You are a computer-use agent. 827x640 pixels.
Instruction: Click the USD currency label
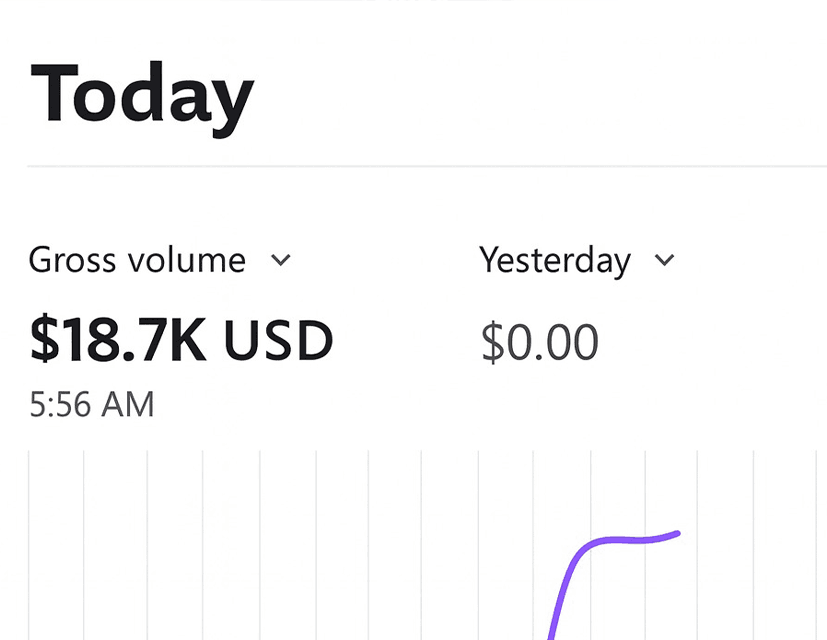pyautogui.click(x=278, y=341)
